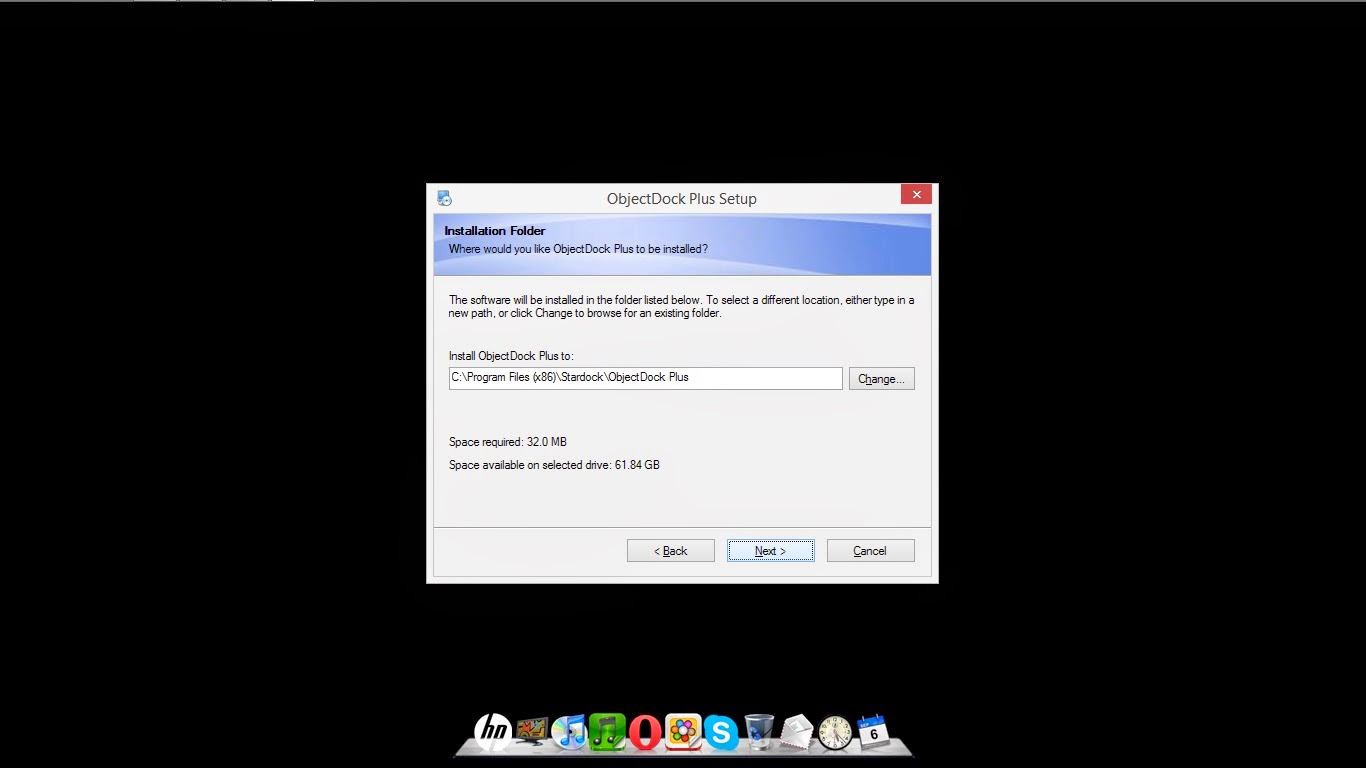1366x768 pixels.
Task: Close the ObjectDock Plus Setup window
Action: point(916,194)
